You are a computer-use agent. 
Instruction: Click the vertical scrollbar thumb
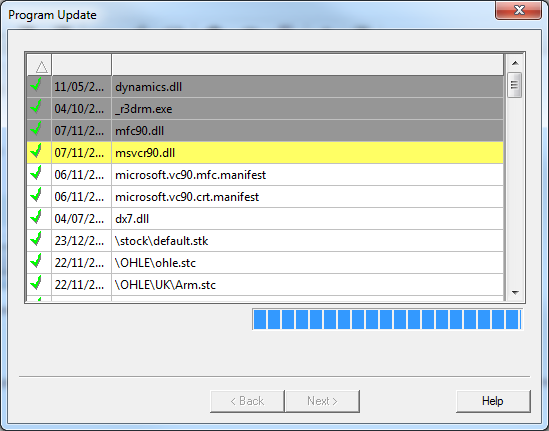click(514, 85)
